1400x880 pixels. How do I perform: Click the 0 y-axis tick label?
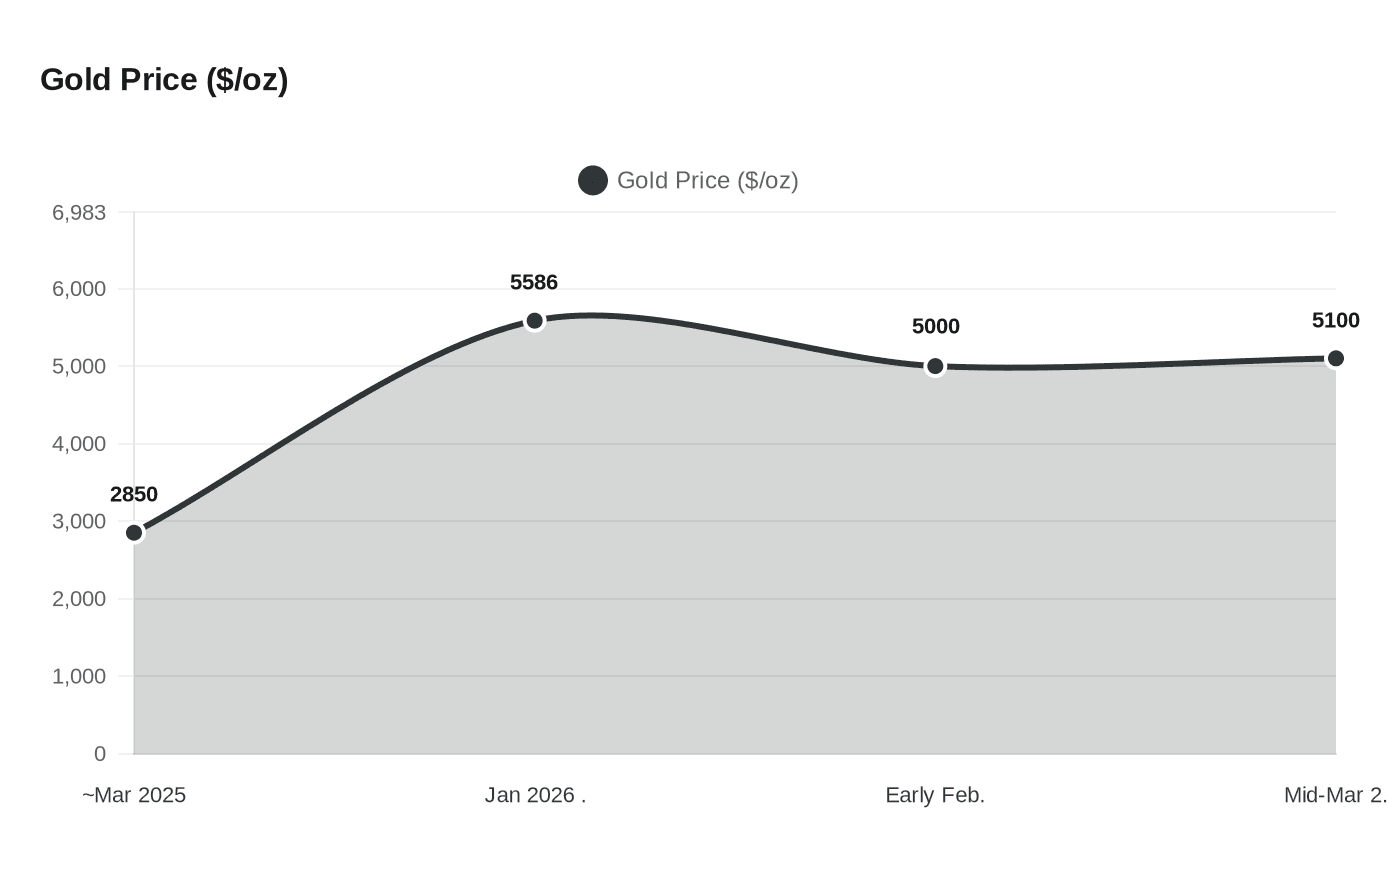point(100,753)
